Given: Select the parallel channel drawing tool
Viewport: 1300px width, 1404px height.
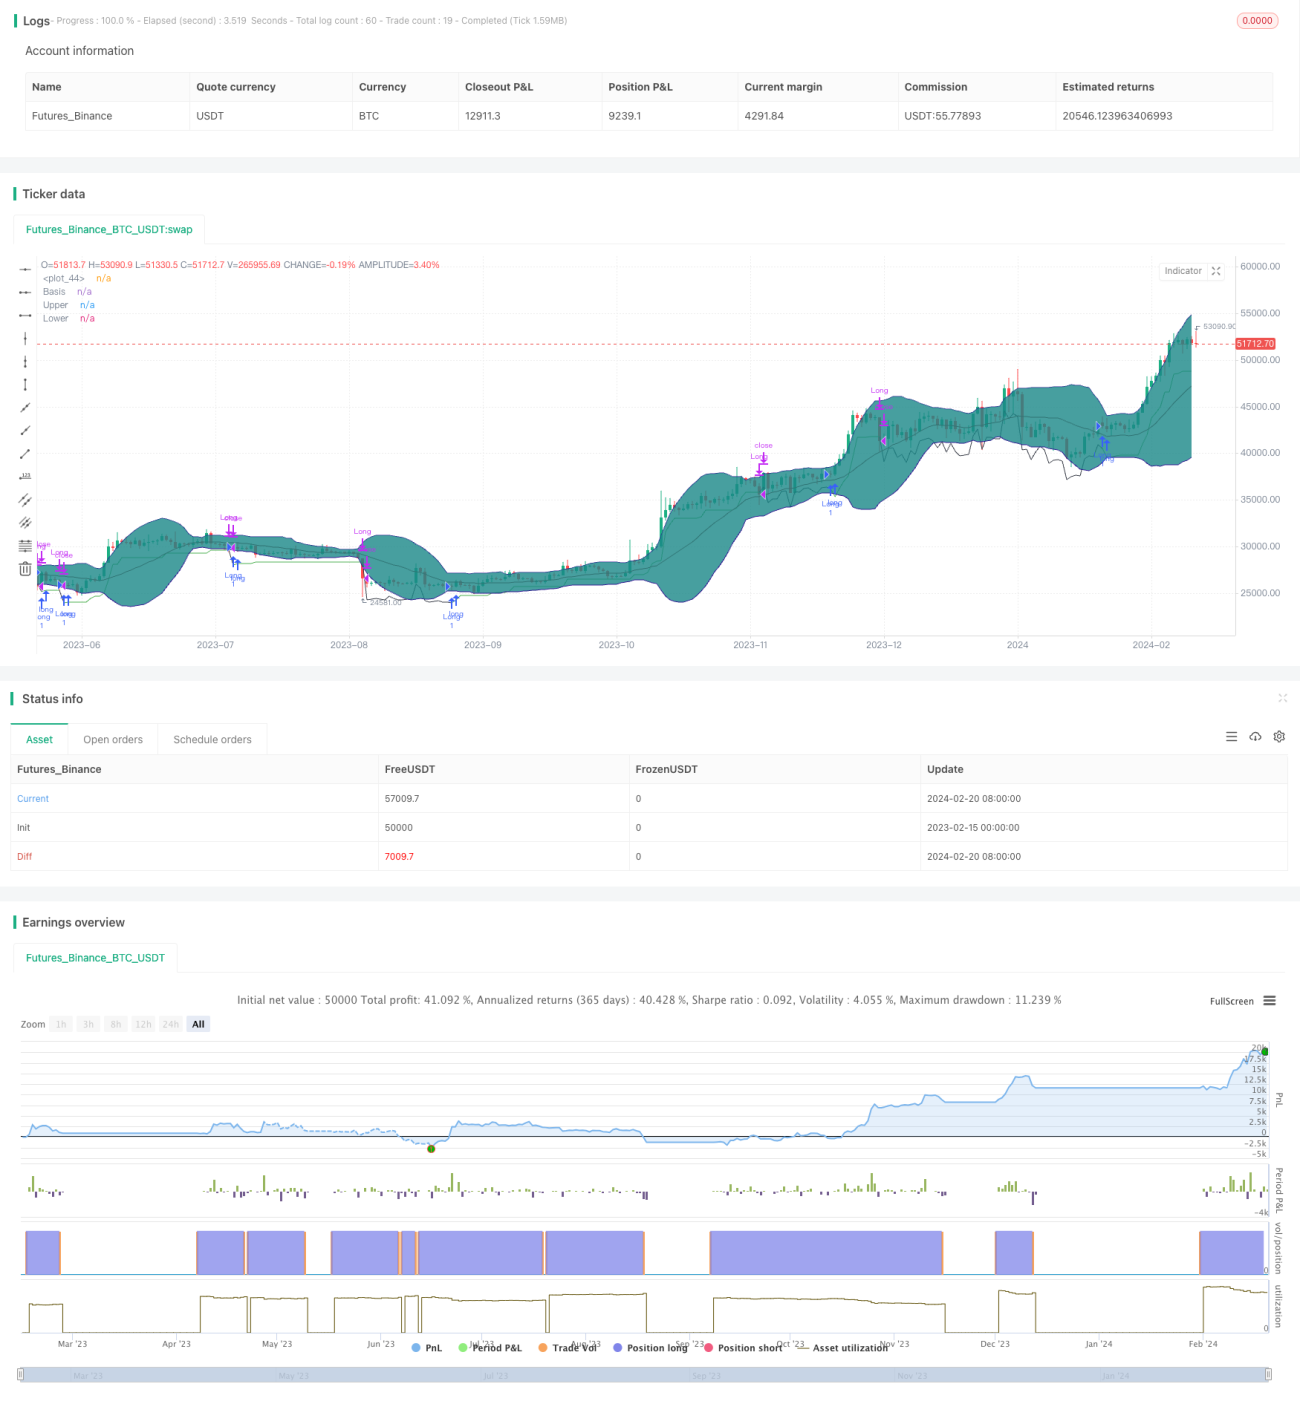Looking at the screenshot, I should 25,499.
